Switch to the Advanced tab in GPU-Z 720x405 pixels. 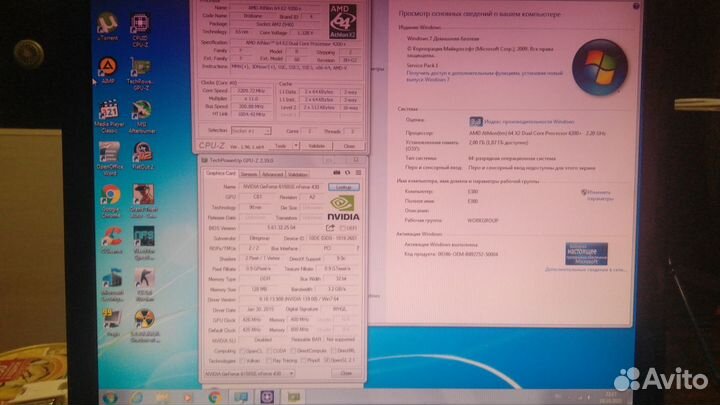coord(273,174)
